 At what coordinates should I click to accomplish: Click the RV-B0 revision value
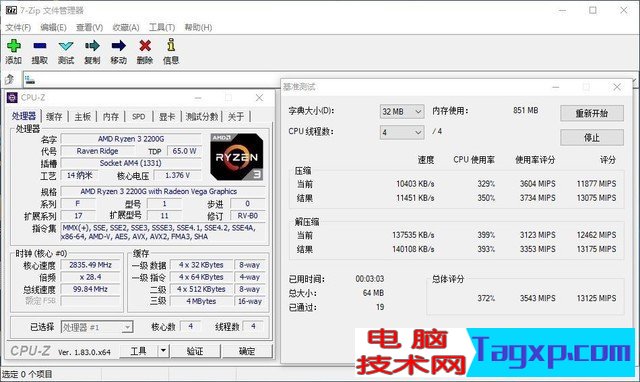click(248, 215)
